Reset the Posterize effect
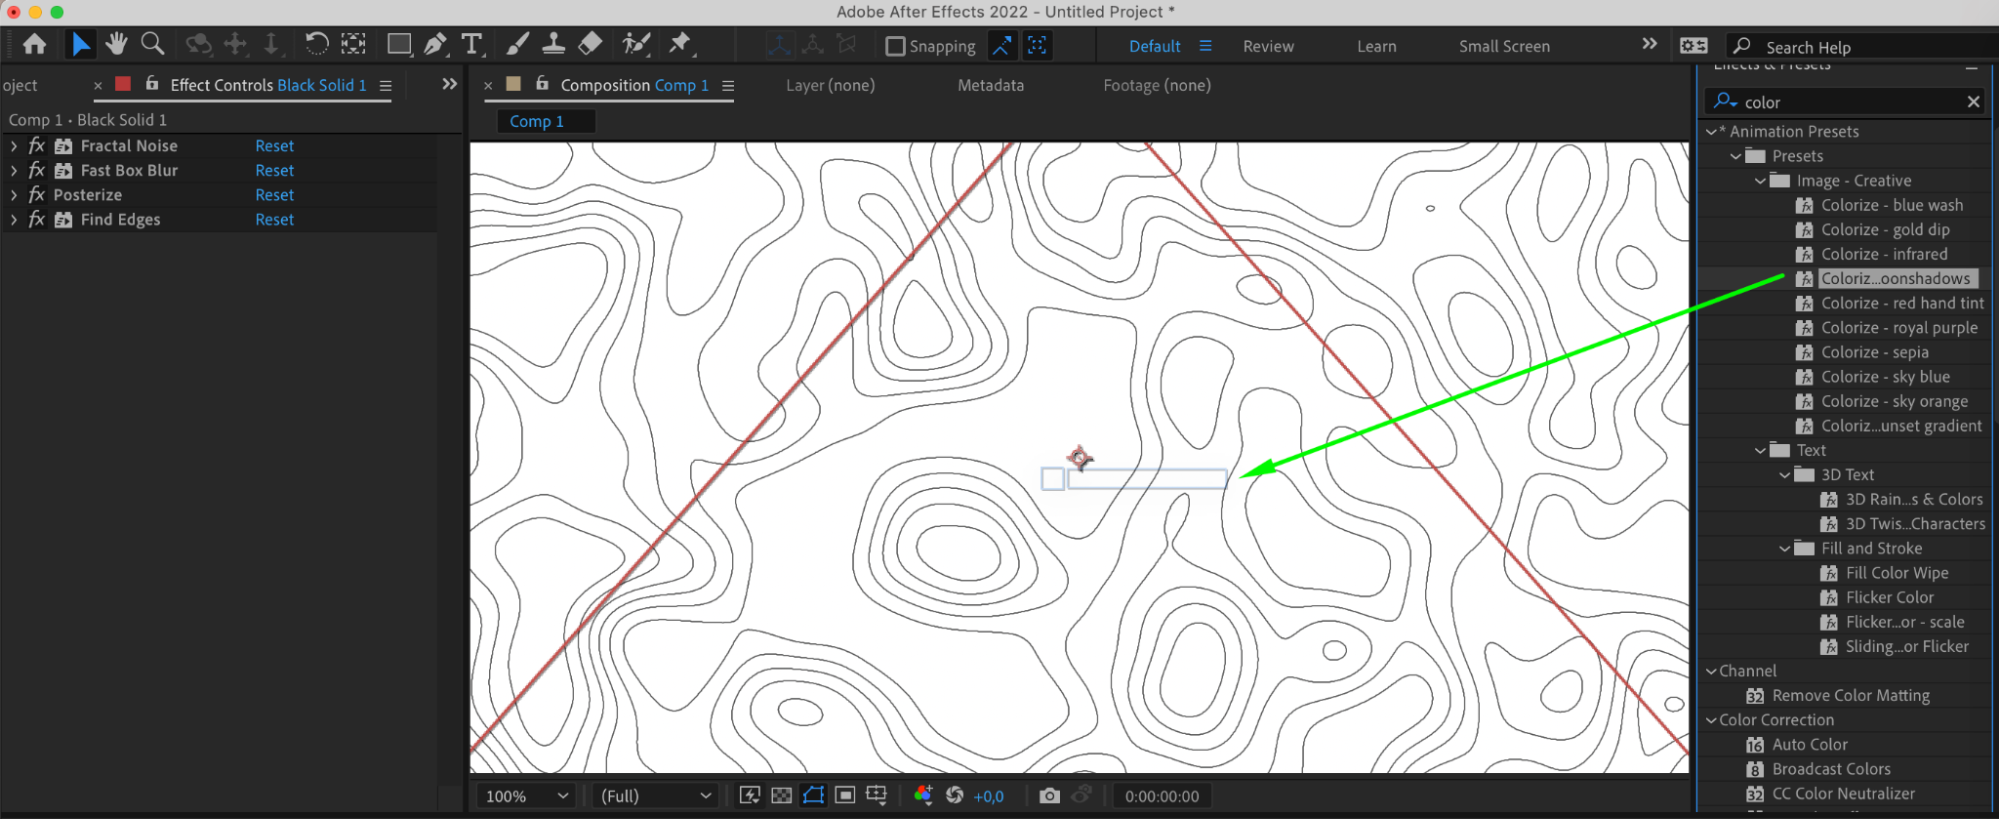Viewport: 1999px width, 819px height. [274, 194]
